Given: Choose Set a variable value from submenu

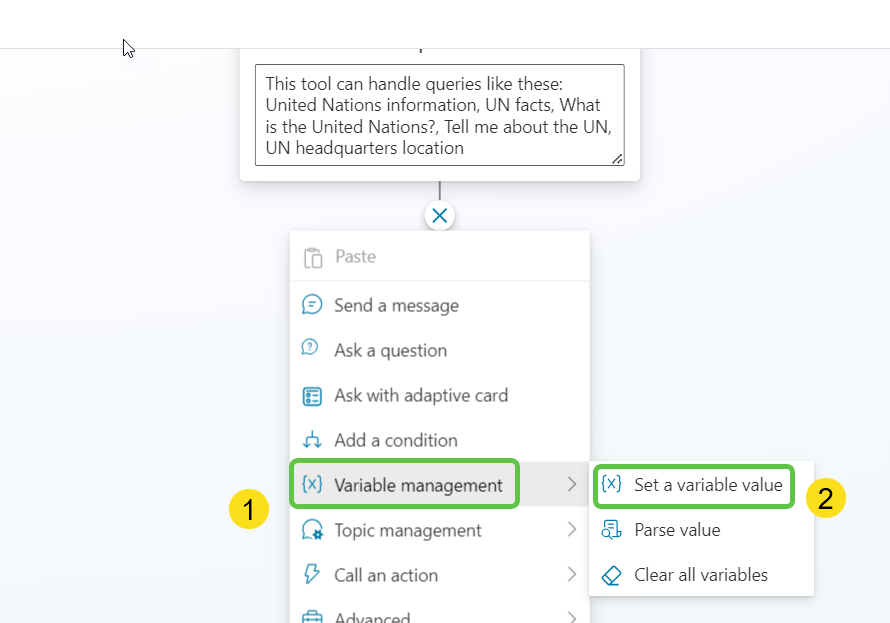Looking at the screenshot, I should (709, 485).
